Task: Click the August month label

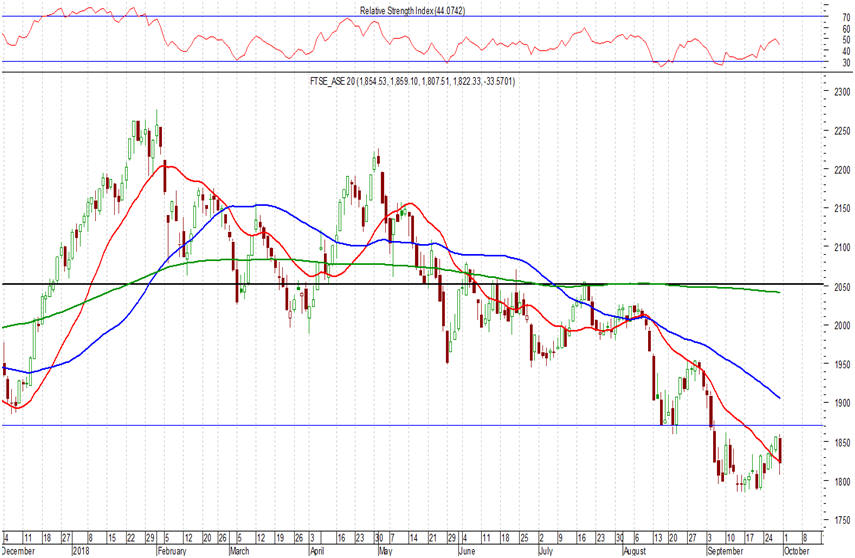Action: (635, 551)
